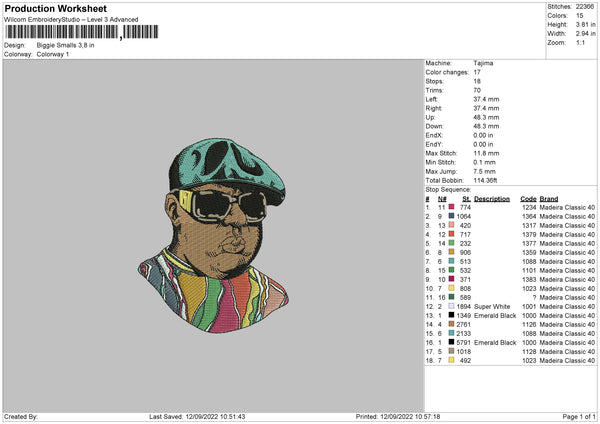This screenshot has width=600, height=424.
Task: Click the Biggie Smalls embroidery preview
Action: (x=214, y=235)
